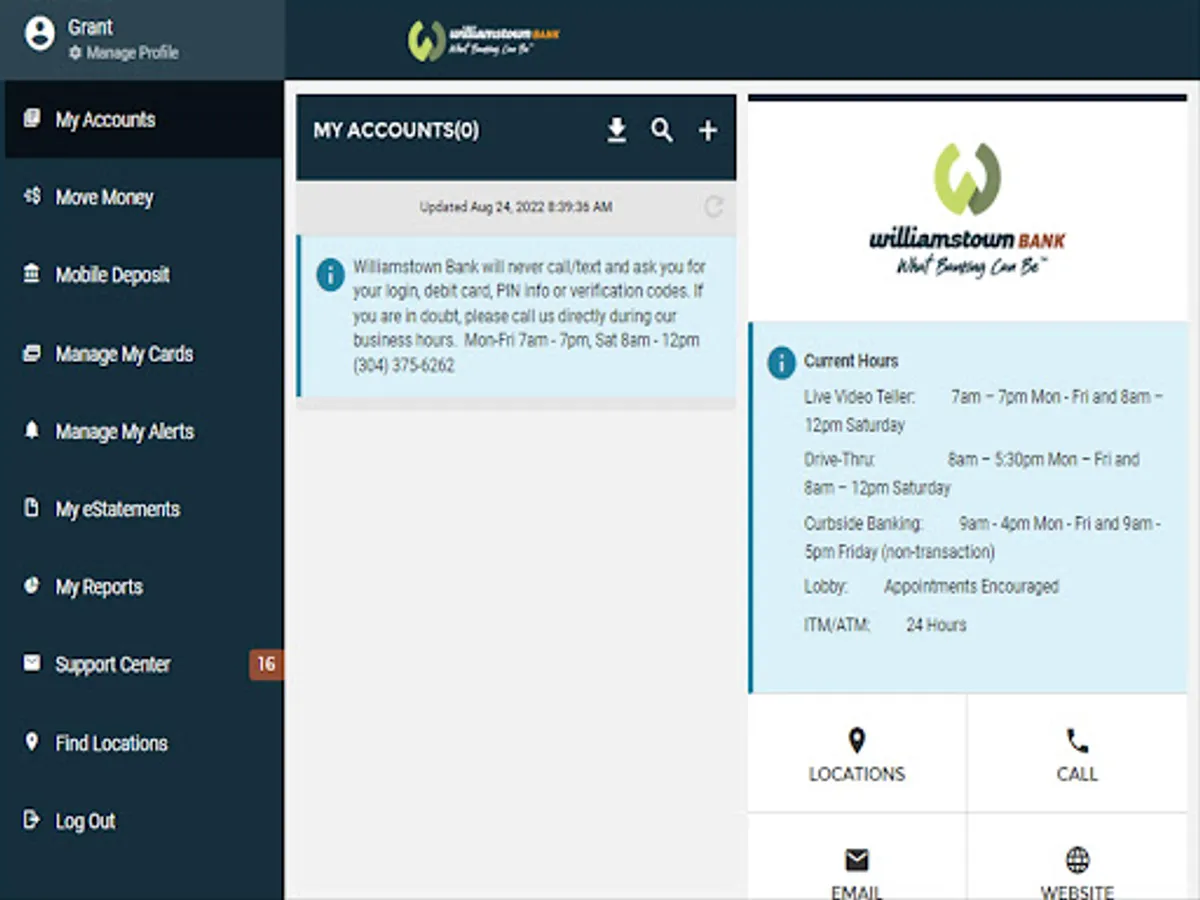
Task: Click the eStatements document icon
Action: [32, 508]
